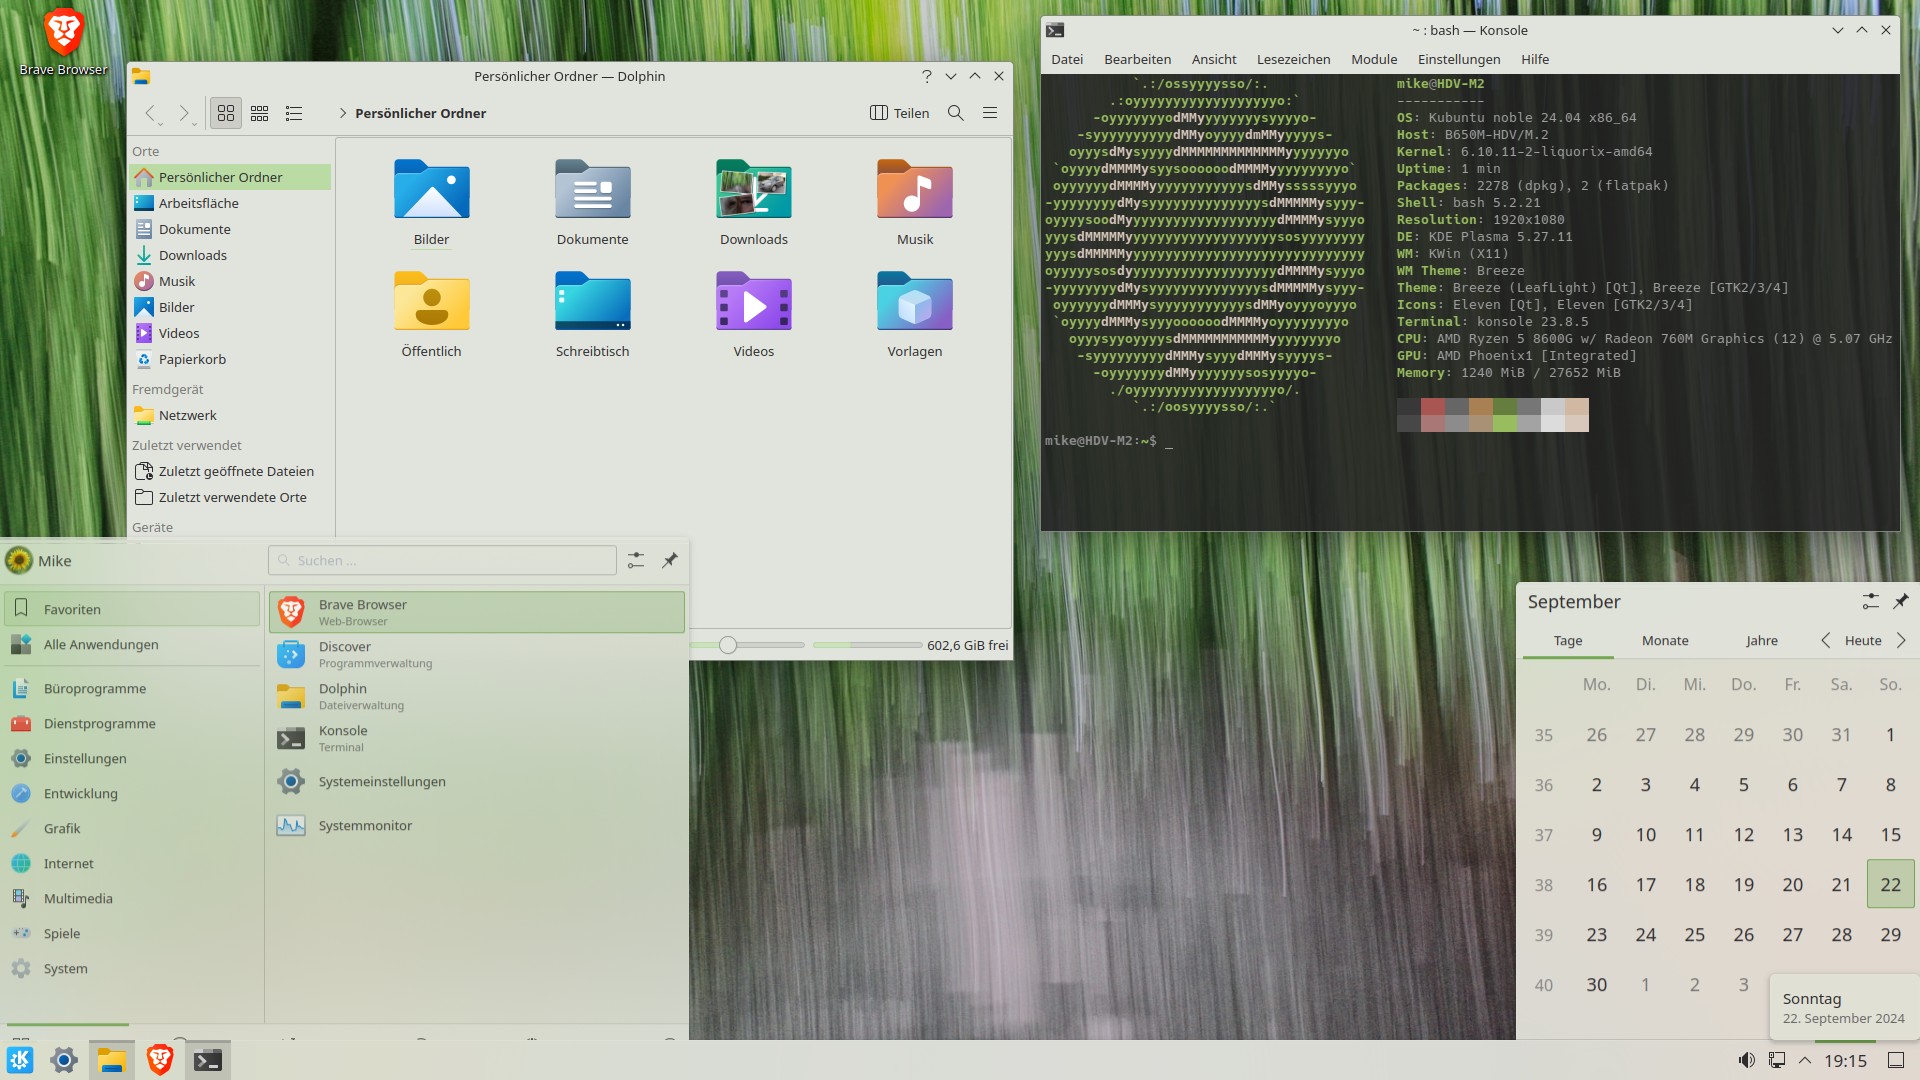This screenshot has width=1920, height=1080.
Task: Open search via Dolphin's magnifier icon
Action: click(x=955, y=113)
